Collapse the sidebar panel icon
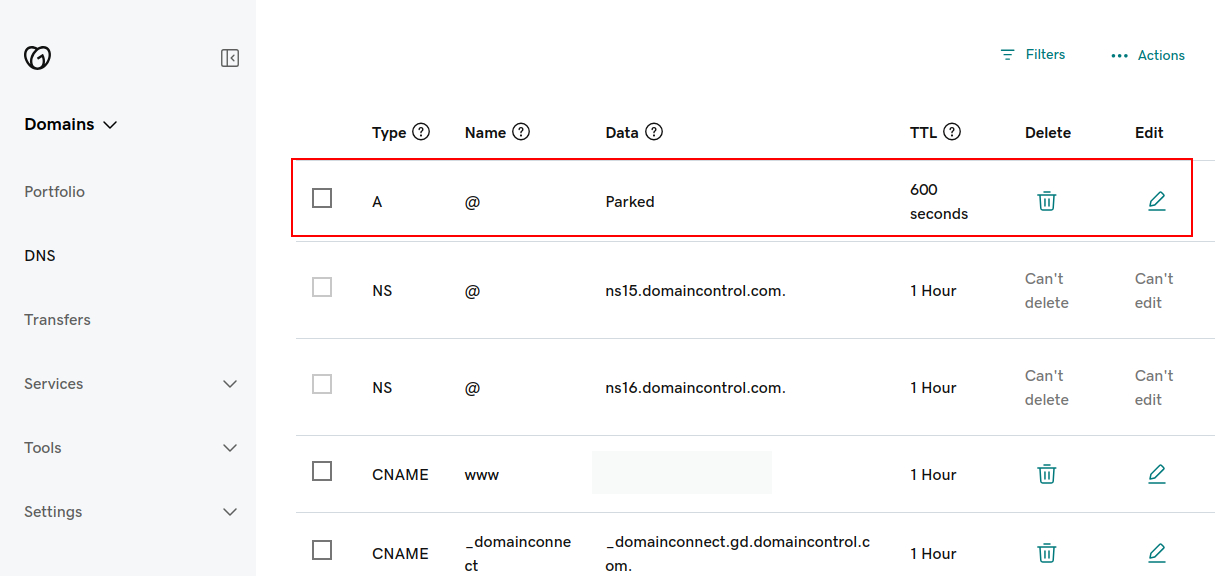 [230, 58]
